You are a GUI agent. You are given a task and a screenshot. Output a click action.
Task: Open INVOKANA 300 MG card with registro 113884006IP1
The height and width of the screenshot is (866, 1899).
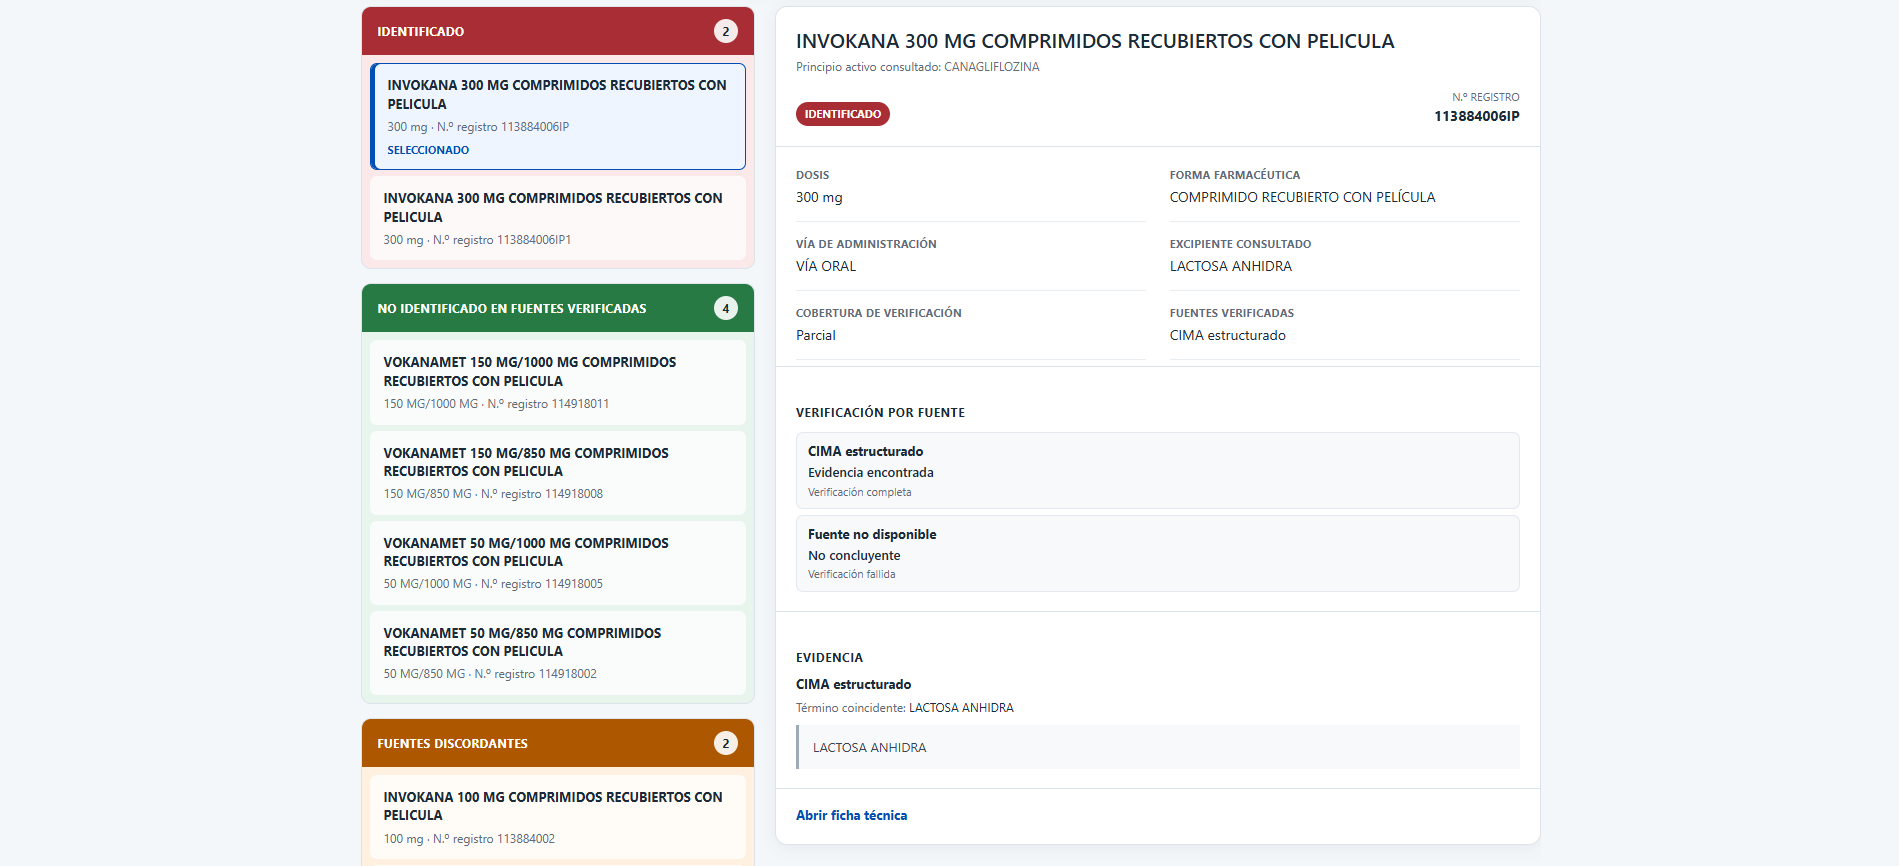(558, 218)
